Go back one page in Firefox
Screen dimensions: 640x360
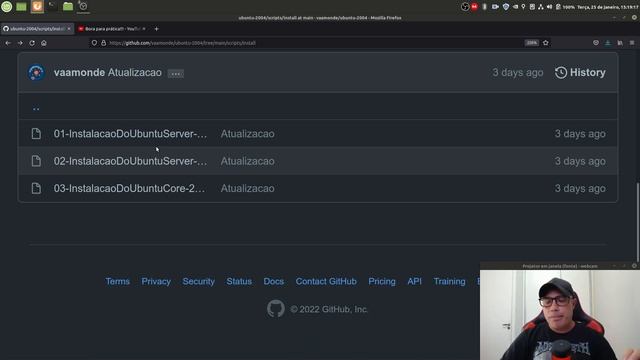(x=8, y=43)
